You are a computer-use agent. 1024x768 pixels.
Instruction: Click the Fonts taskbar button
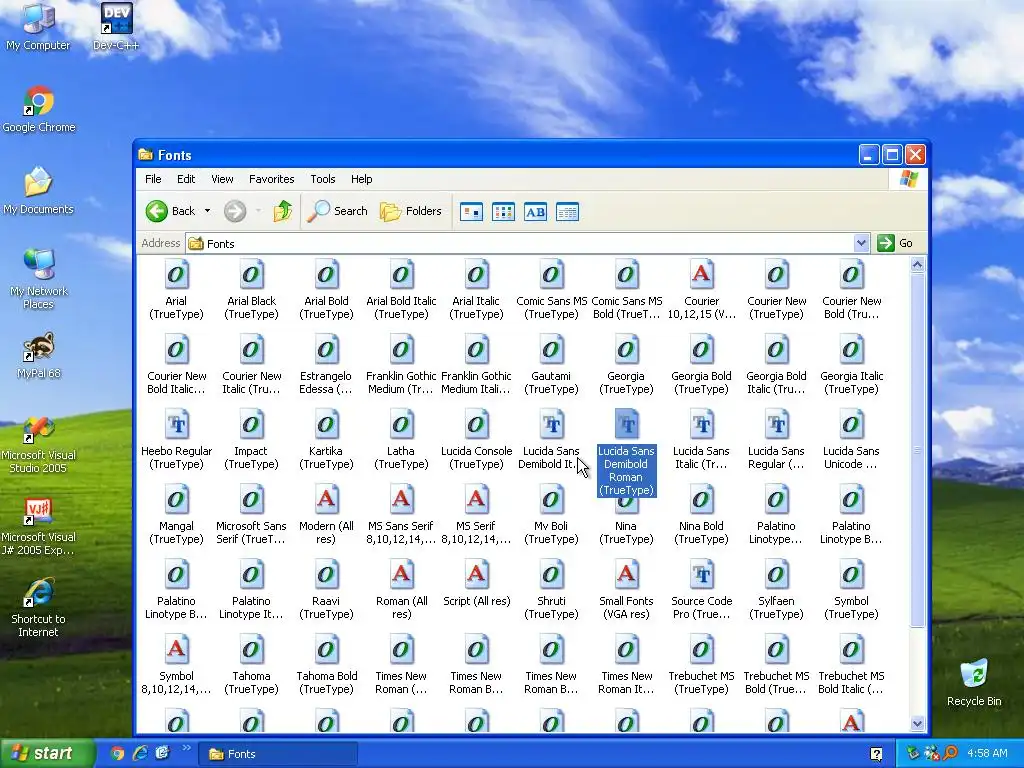[278, 754]
